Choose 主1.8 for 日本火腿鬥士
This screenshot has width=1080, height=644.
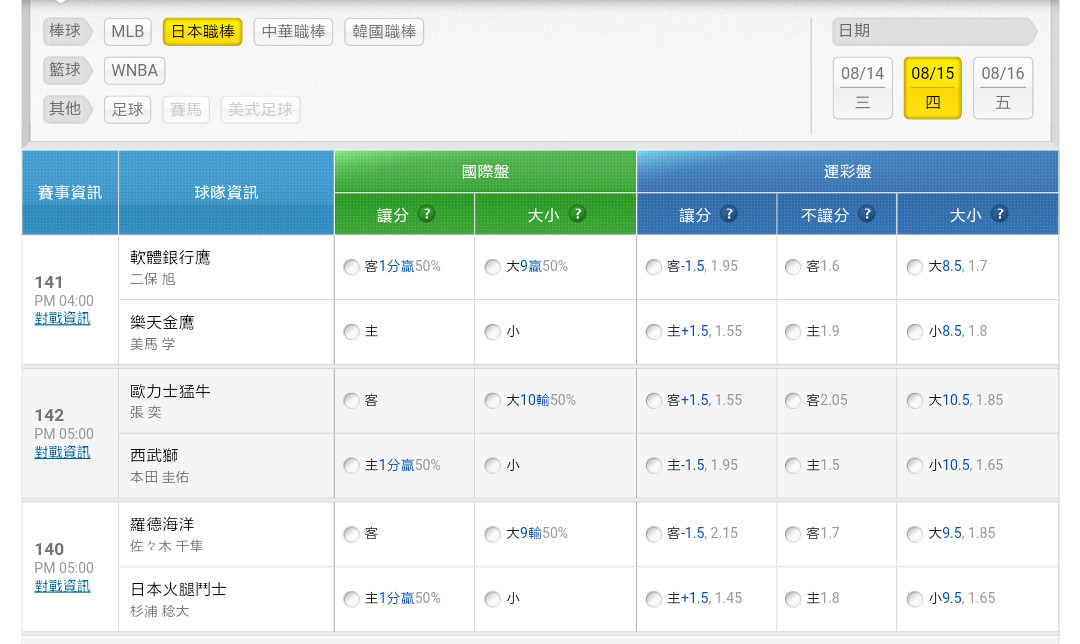[x=793, y=599]
